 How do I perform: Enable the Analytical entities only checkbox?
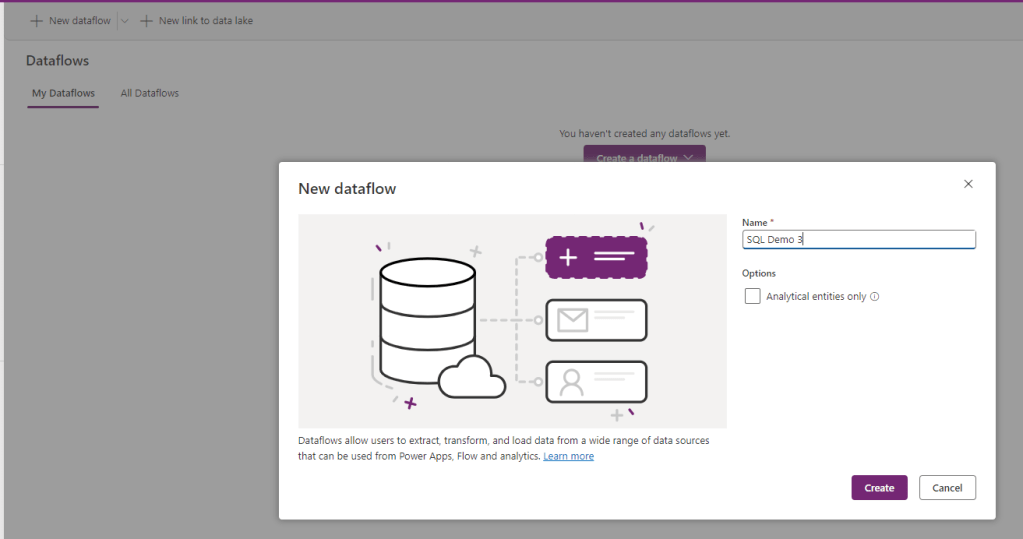coord(752,296)
